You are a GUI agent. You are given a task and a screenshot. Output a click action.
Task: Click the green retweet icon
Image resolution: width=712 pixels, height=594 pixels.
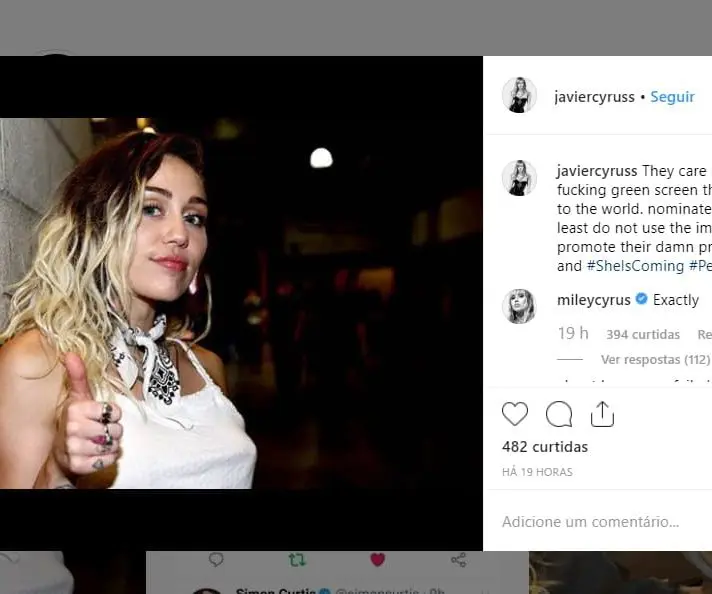[x=297, y=560]
